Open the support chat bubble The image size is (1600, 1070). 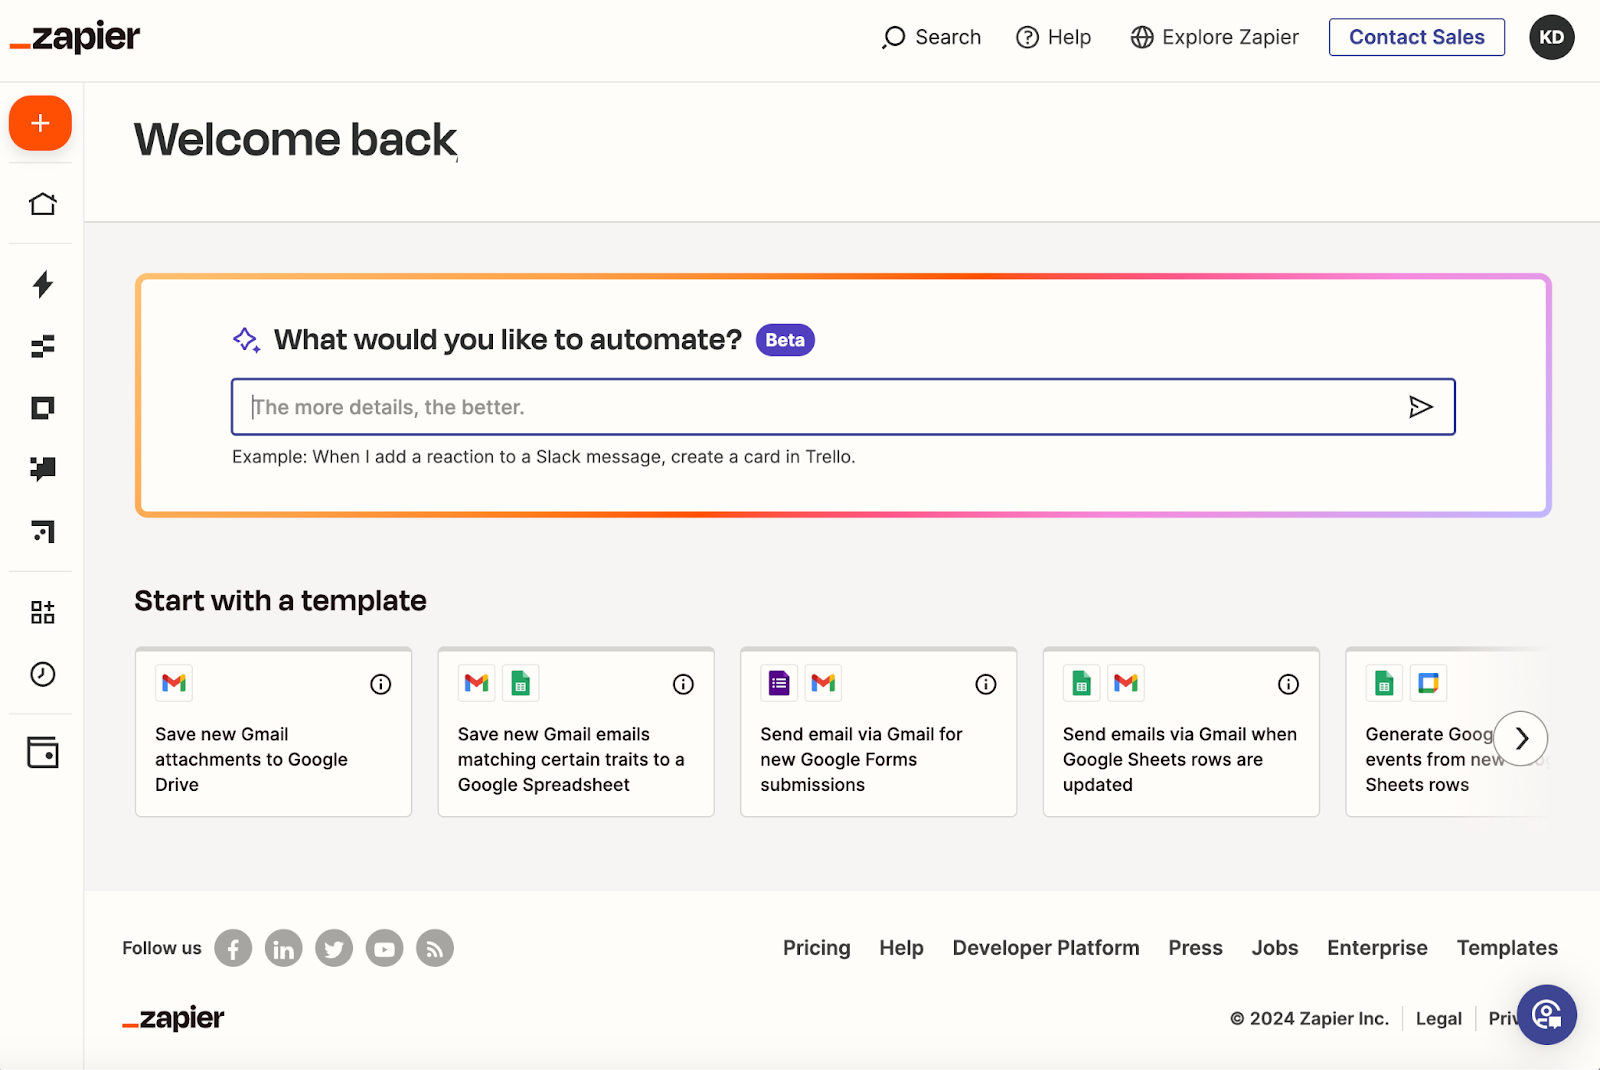coord(1546,1015)
